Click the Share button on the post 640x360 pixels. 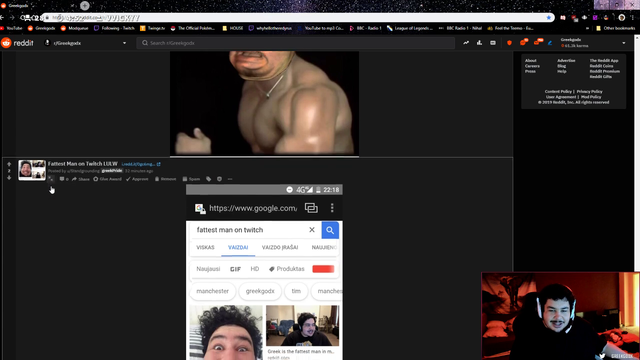[x=81, y=179]
